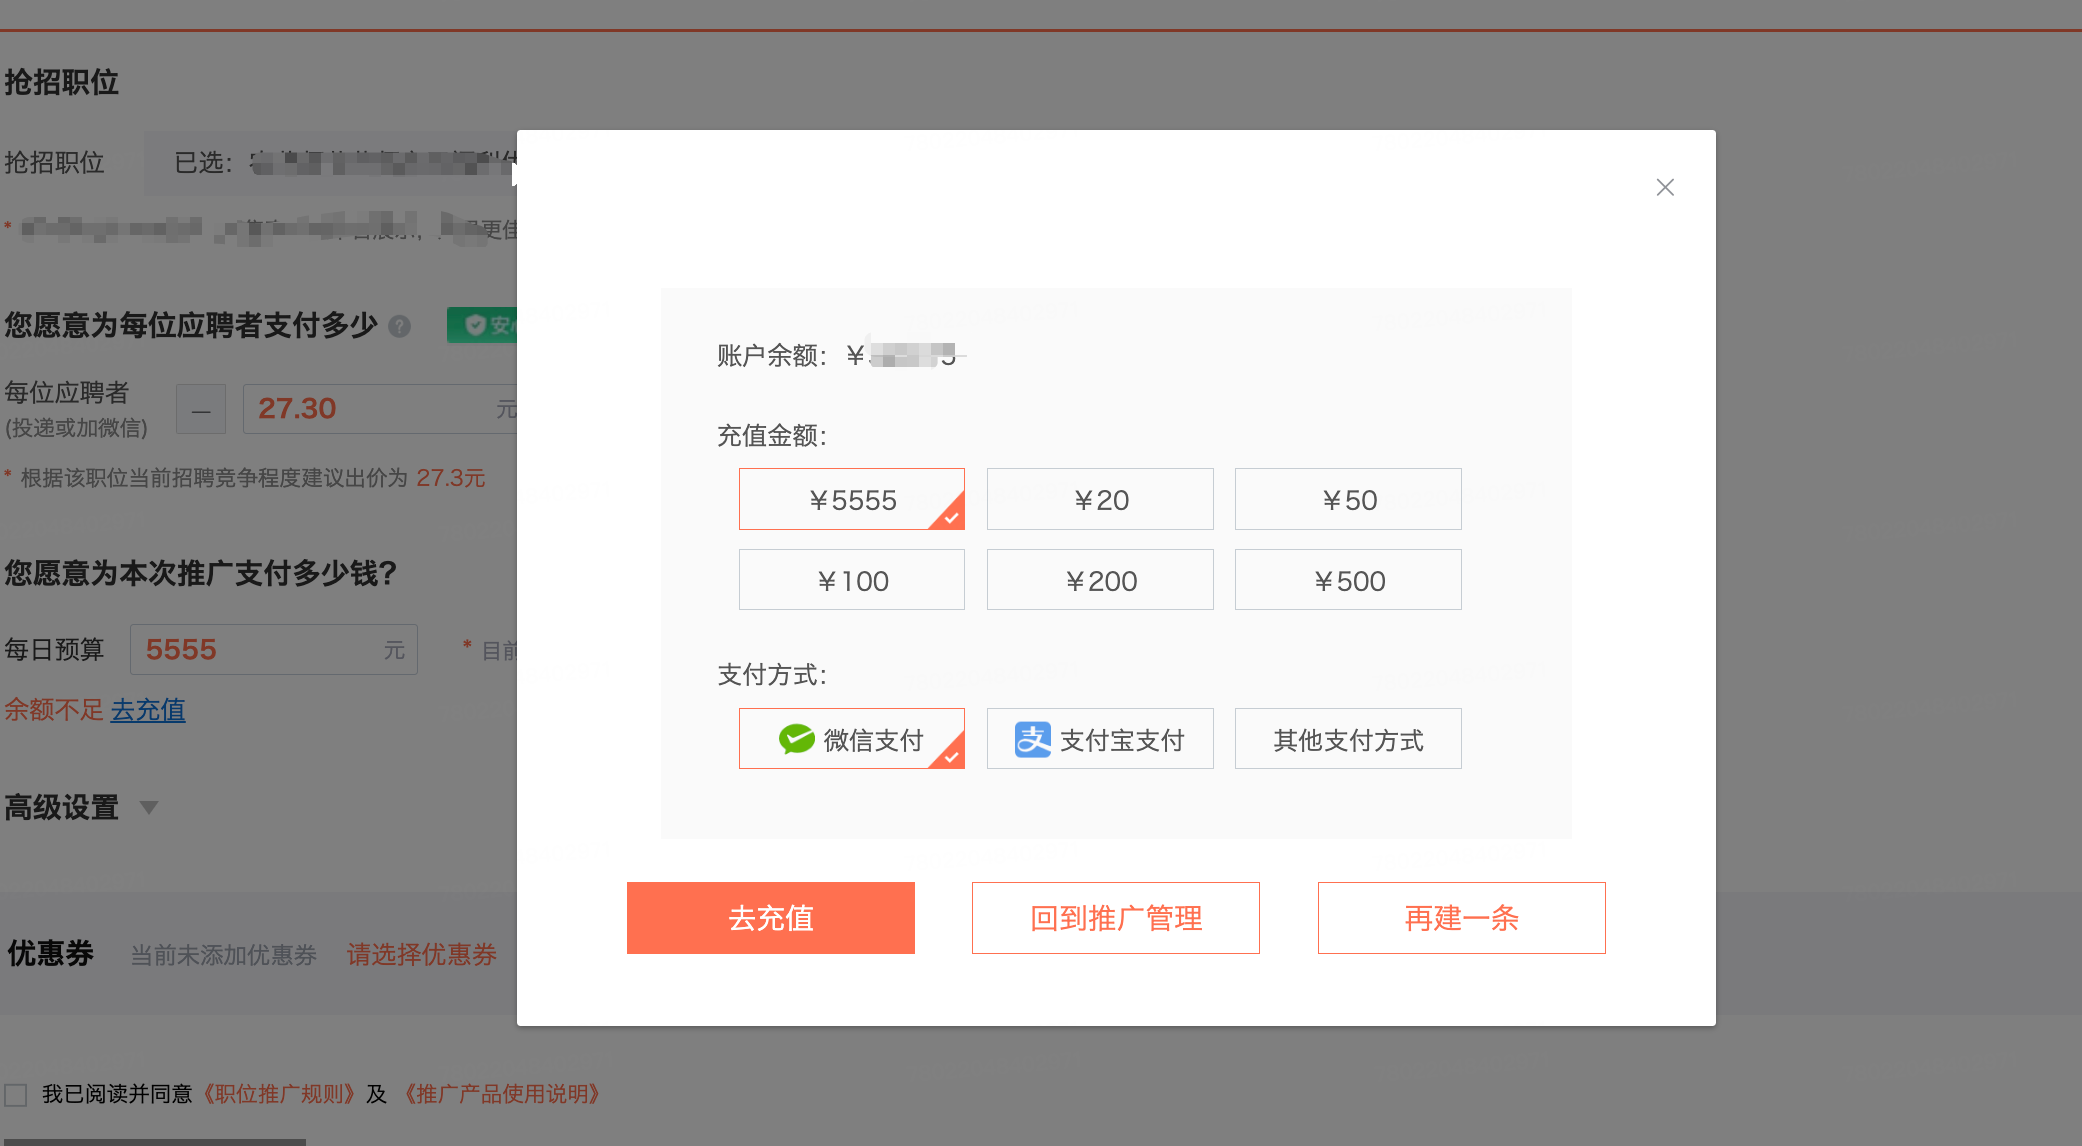Select the ¥100 recharge amount

click(852, 580)
